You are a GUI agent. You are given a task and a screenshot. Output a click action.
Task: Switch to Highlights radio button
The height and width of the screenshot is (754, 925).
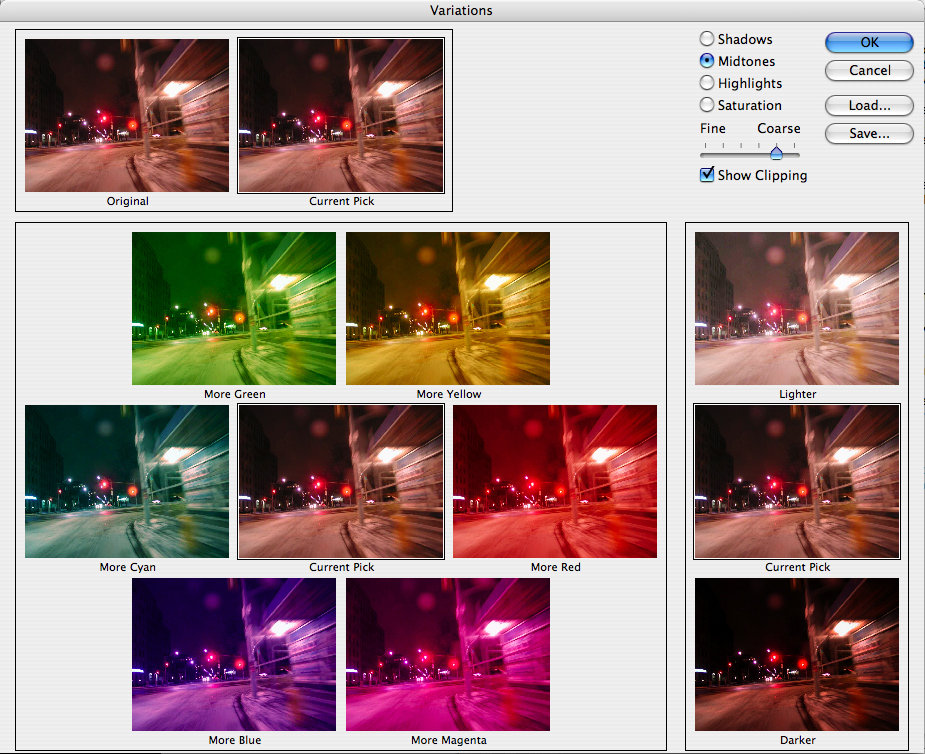pos(707,83)
